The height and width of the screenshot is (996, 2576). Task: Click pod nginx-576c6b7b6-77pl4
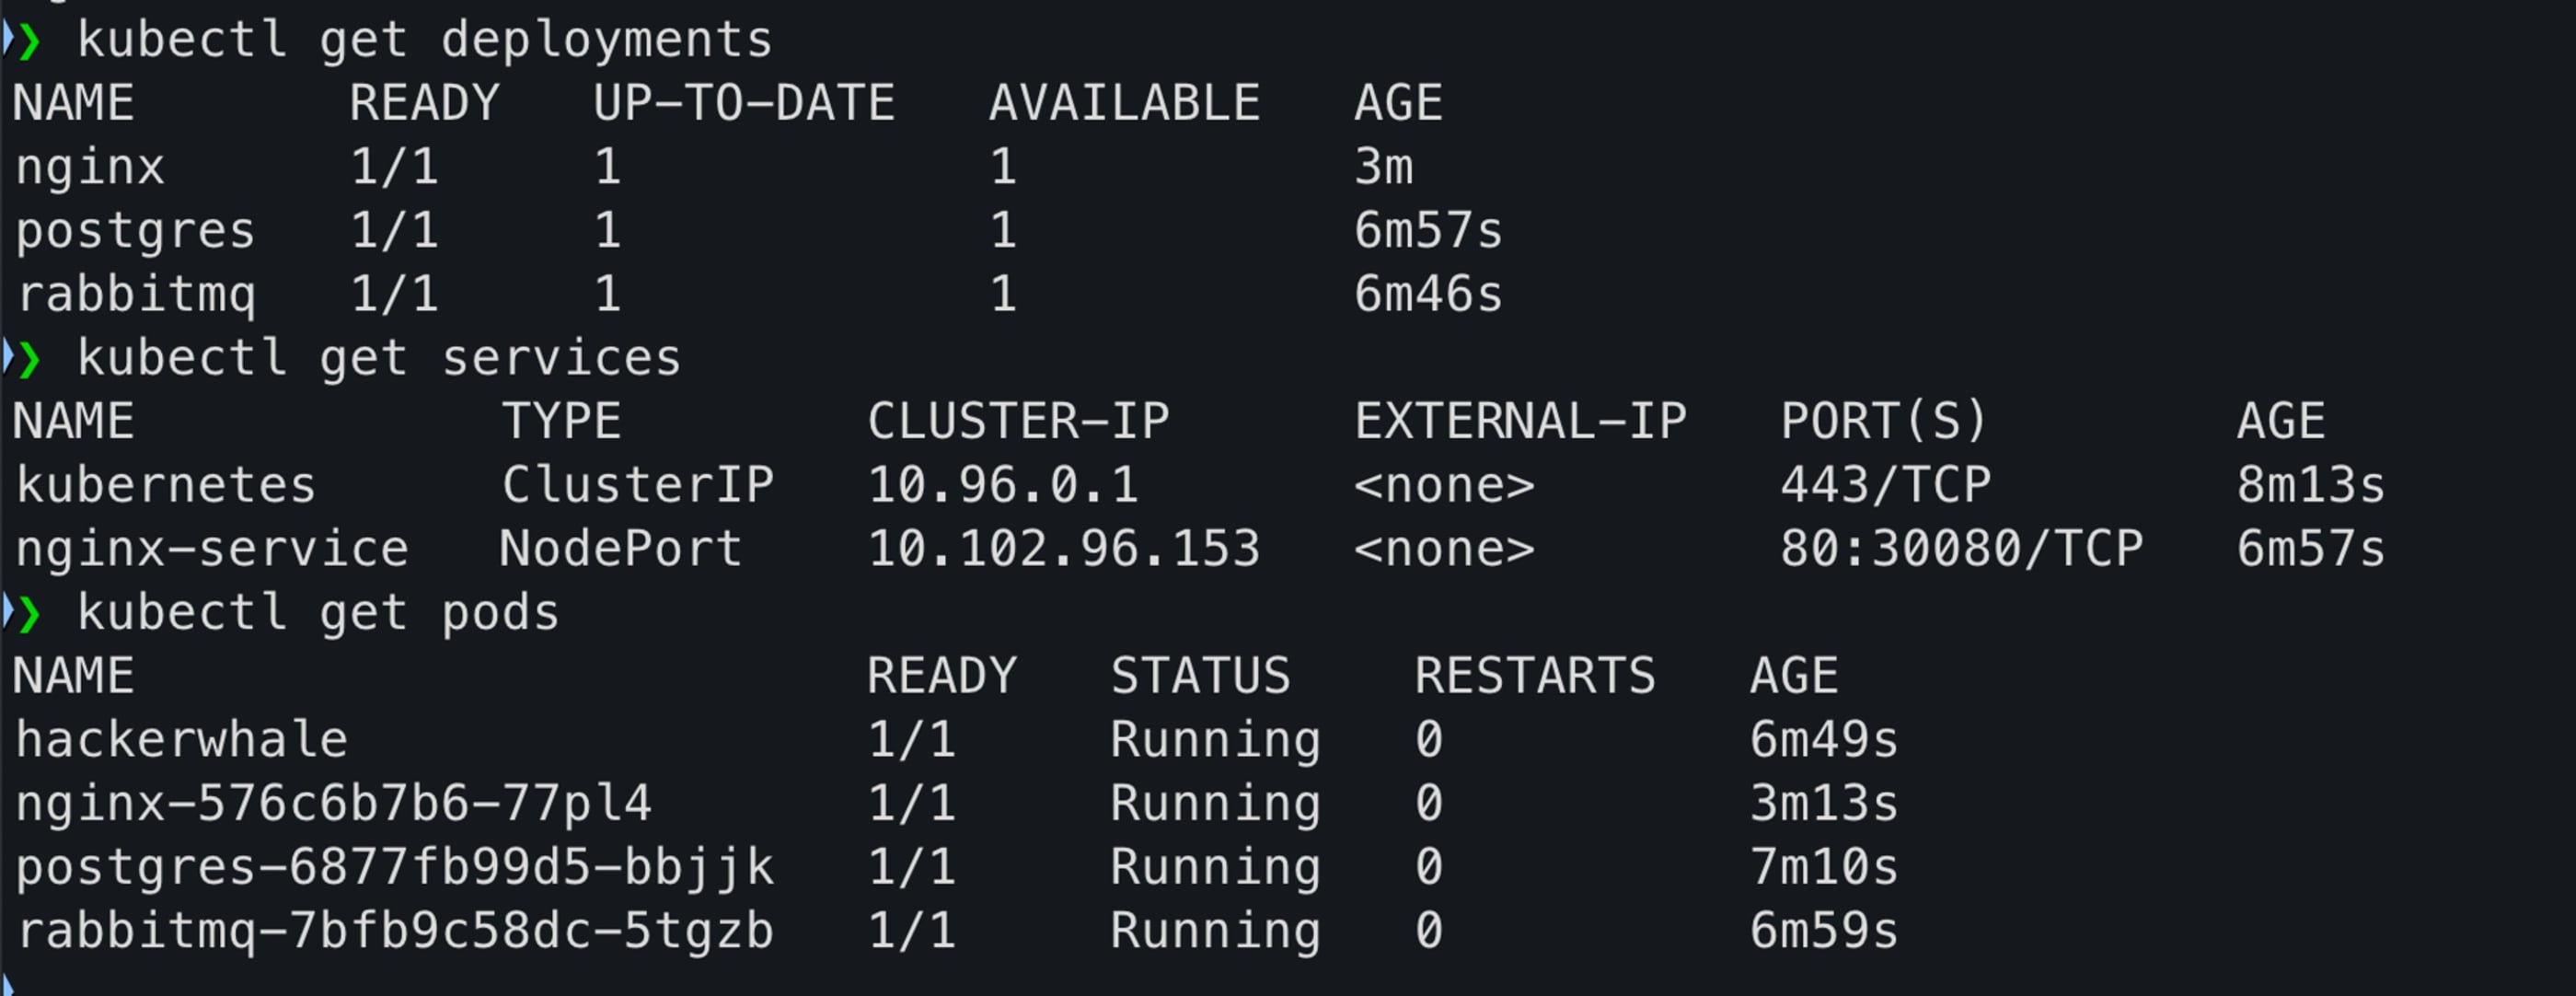(333, 804)
